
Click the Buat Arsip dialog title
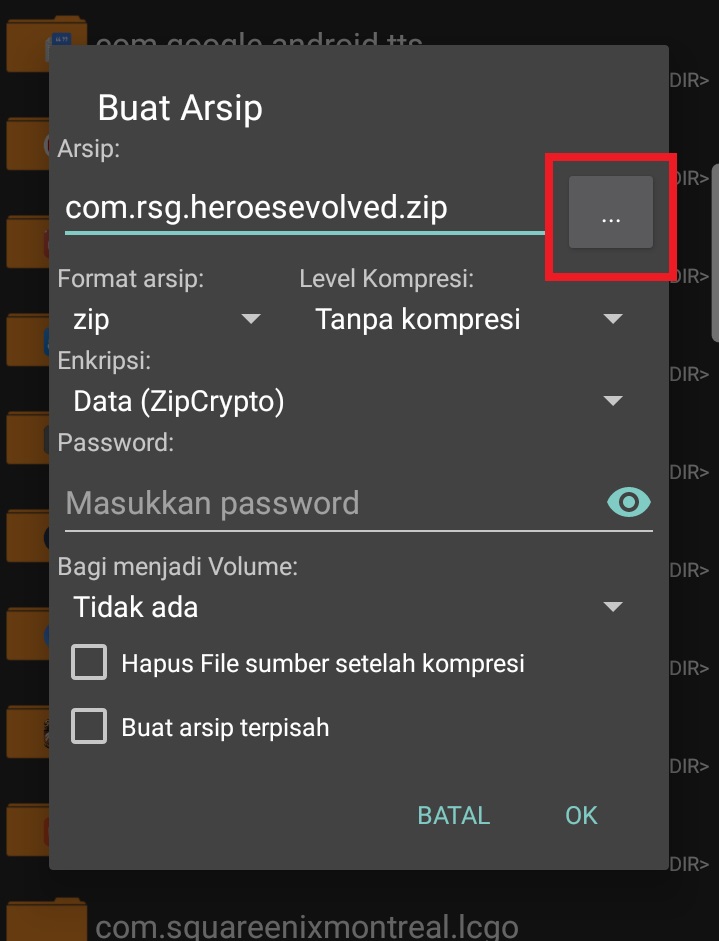[x=180, y=109]
